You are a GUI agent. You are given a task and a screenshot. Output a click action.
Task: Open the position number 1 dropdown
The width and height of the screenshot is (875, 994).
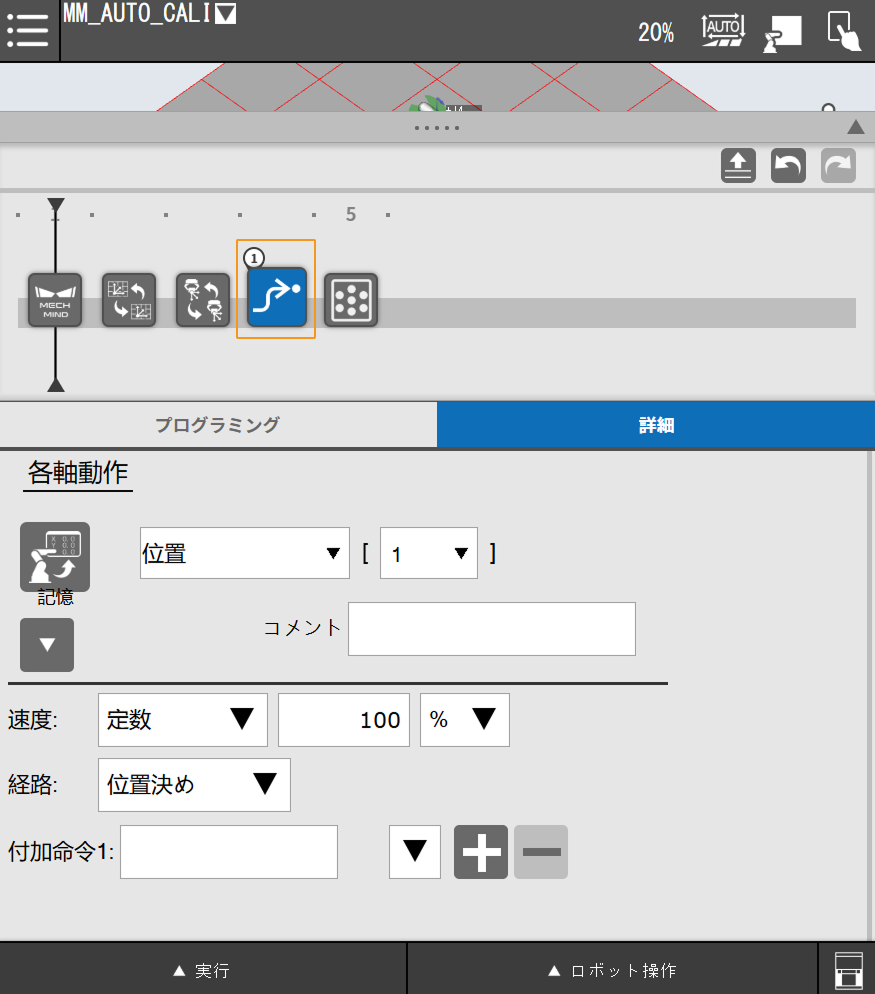429,553
